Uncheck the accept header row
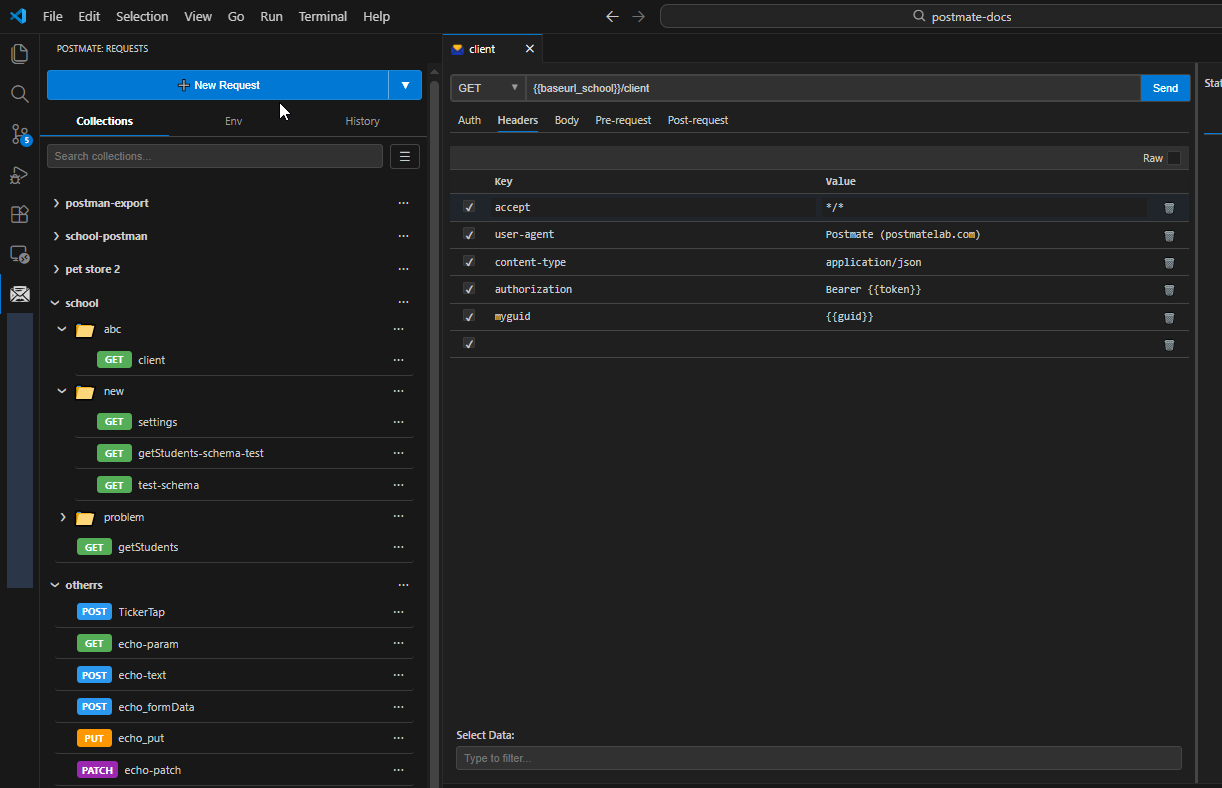Viewport: 1222px width, 788px height. tap(468, 207)
